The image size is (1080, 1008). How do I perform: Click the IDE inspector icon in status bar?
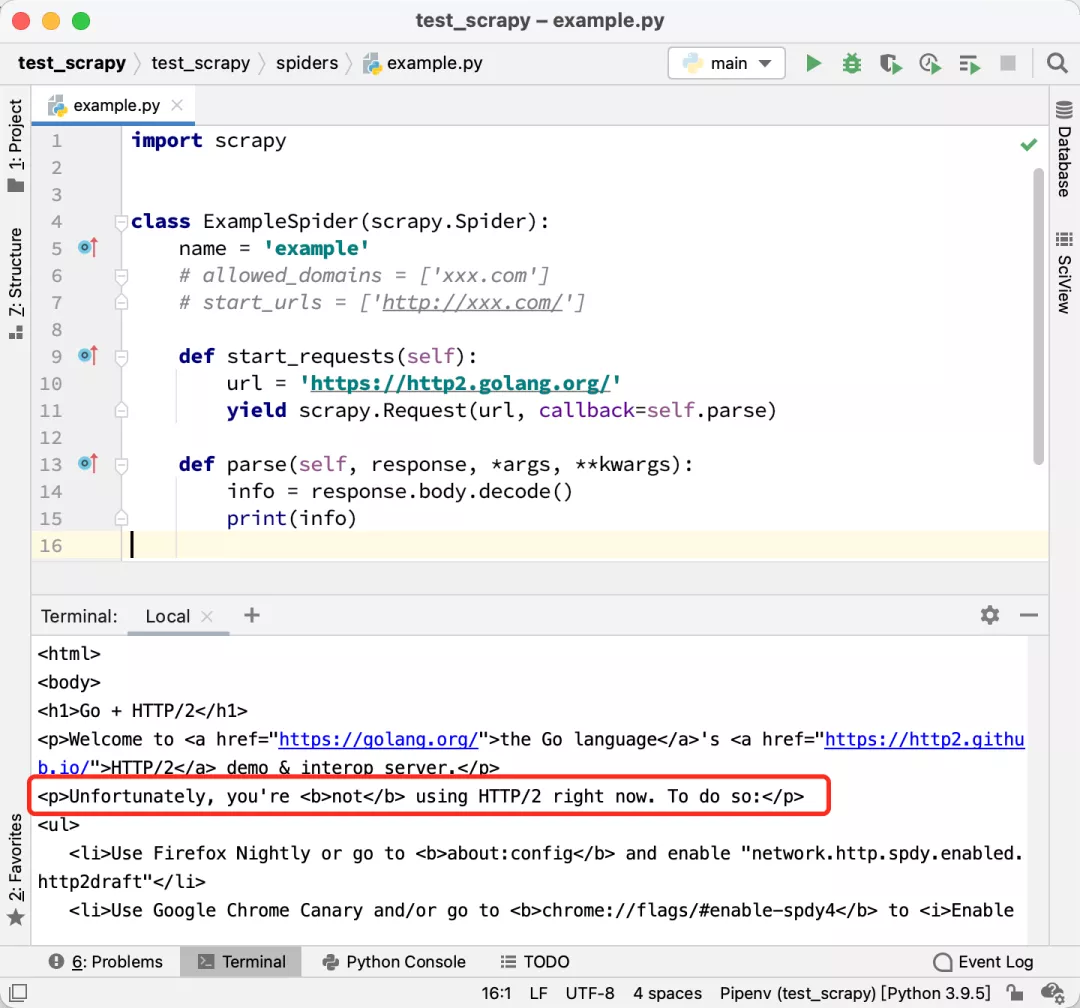[1052, 992]
